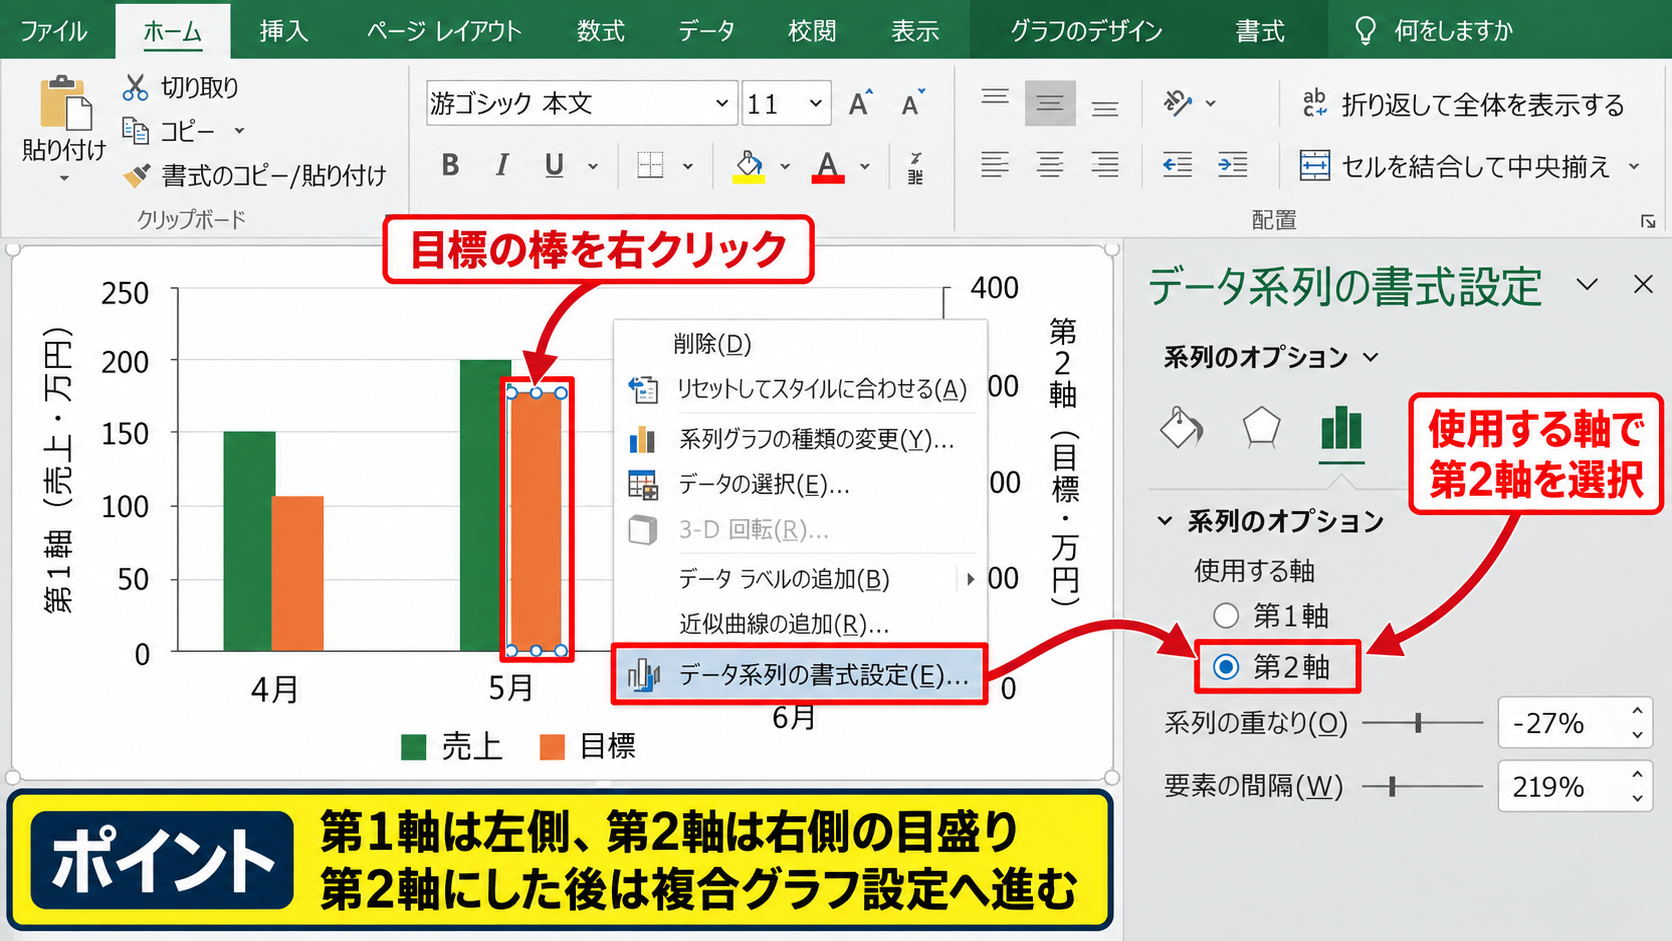Open the グラフのデザイン ribbon tab

(x=1086, y=31)
